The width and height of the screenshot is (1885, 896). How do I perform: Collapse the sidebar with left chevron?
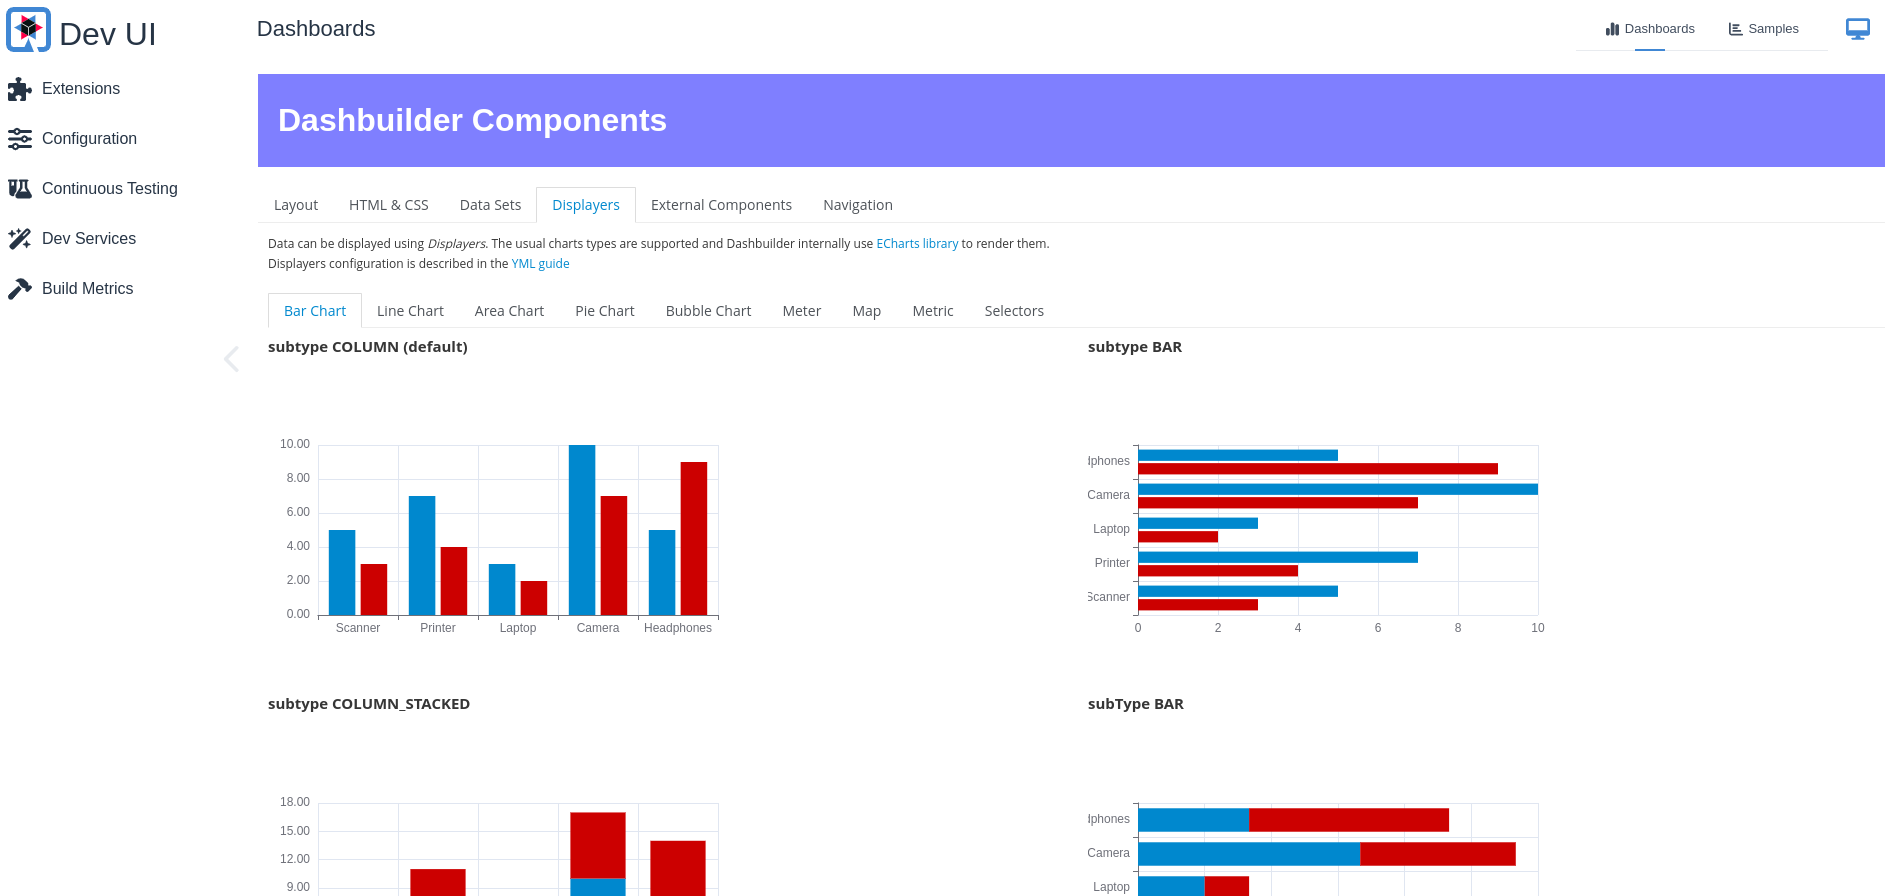tap(231, 359)
